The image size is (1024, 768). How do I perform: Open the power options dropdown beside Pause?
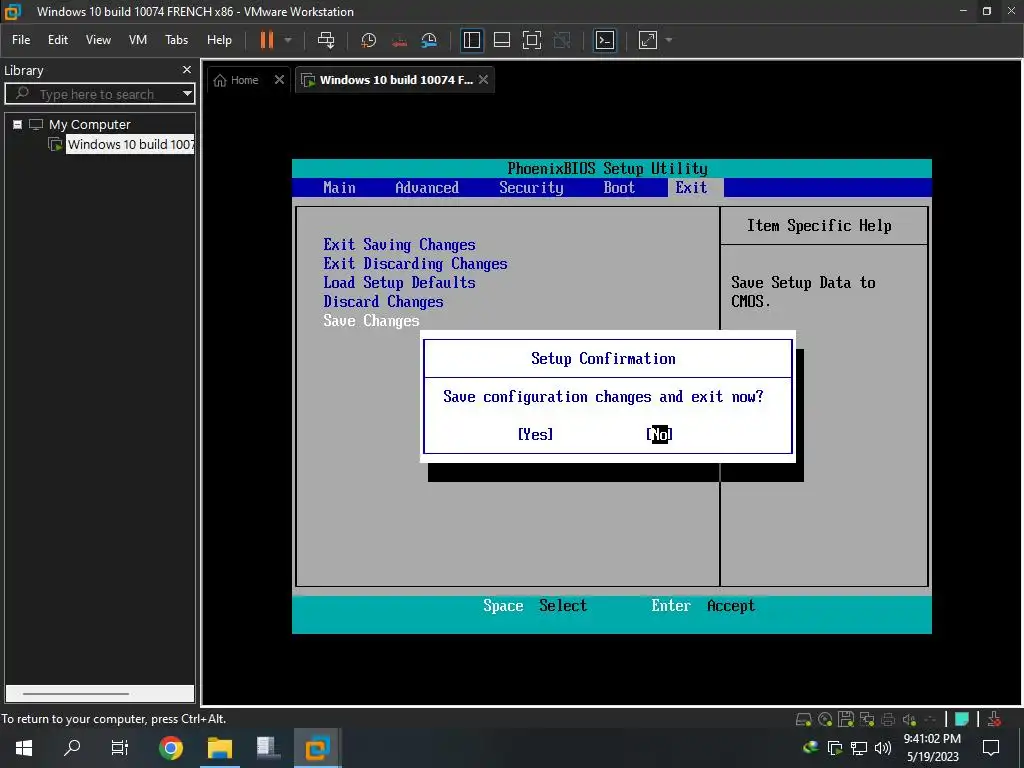coord(287,40)
